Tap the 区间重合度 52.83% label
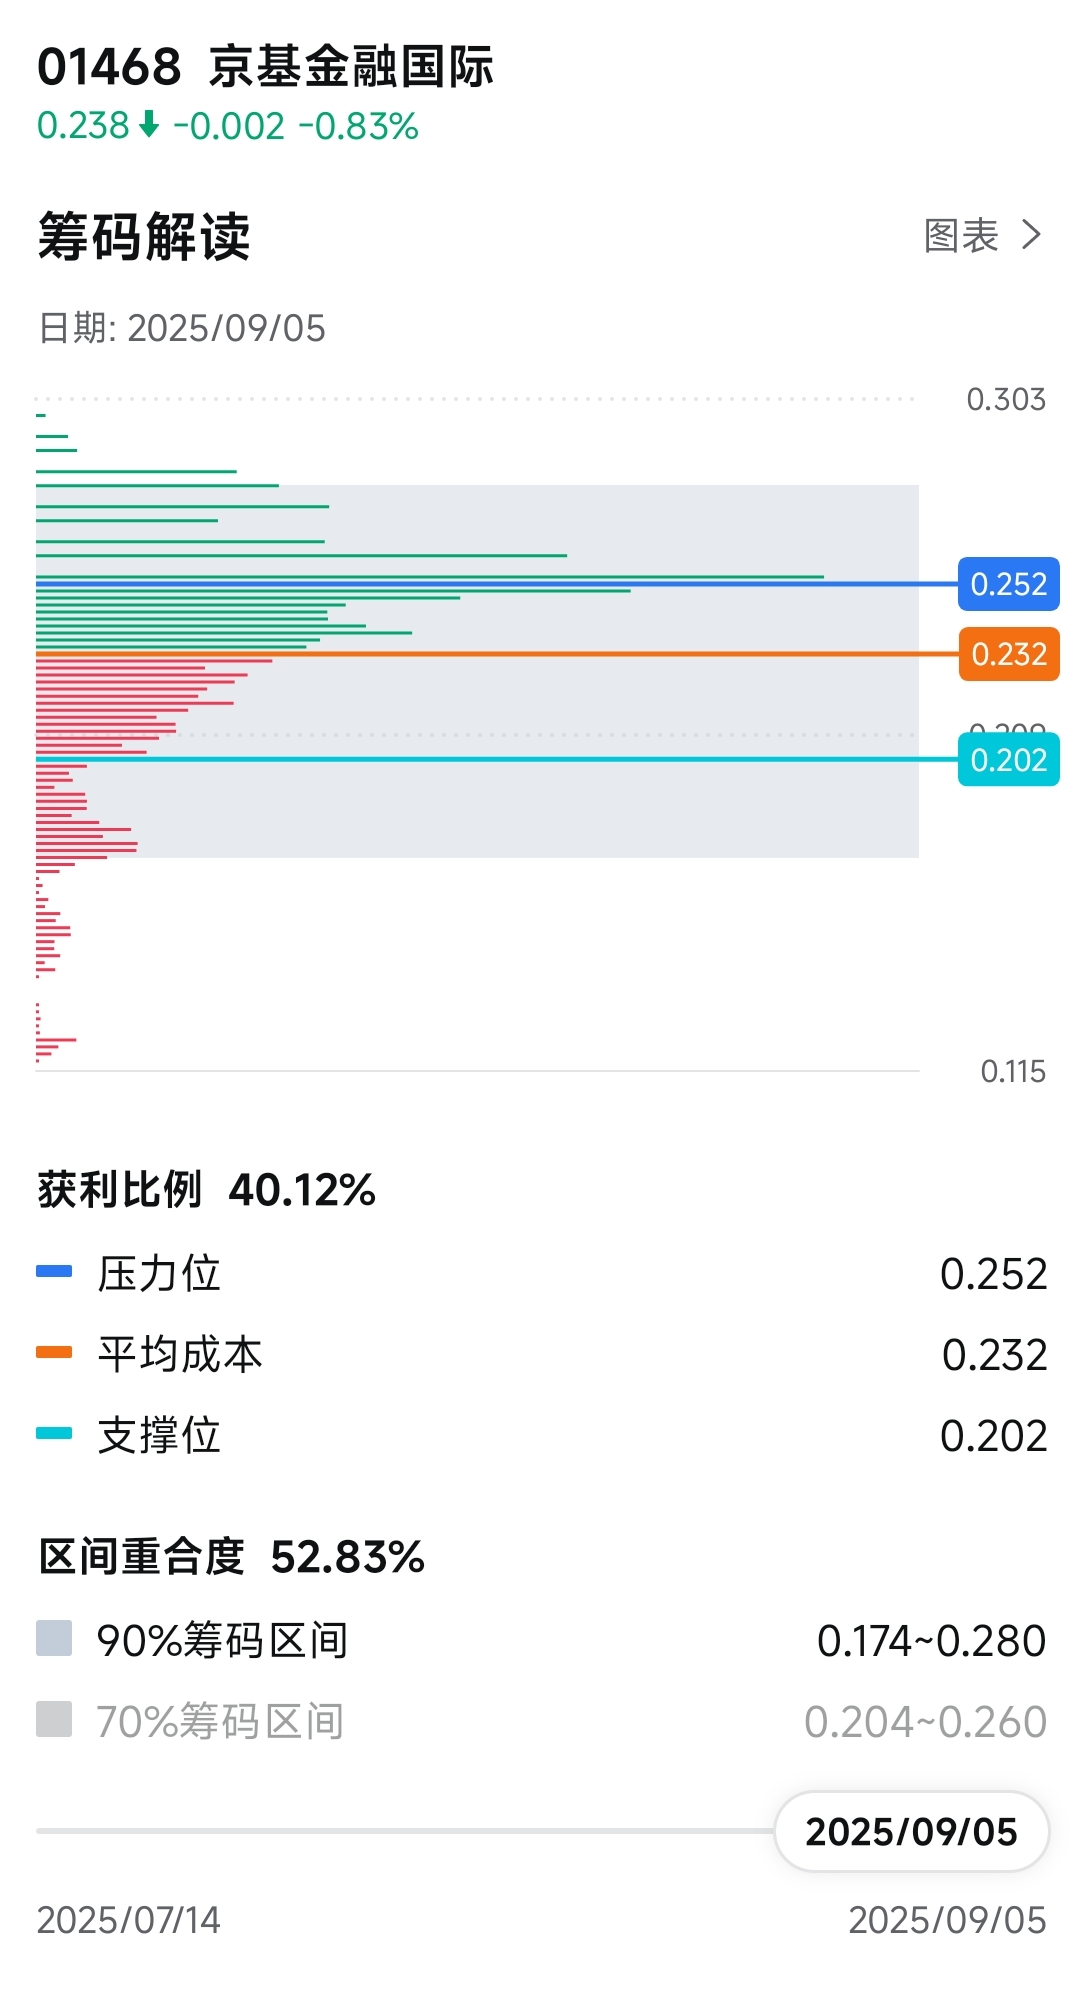The image size is (1084, 1991). pyautogui.click(x=232, y=1557)
